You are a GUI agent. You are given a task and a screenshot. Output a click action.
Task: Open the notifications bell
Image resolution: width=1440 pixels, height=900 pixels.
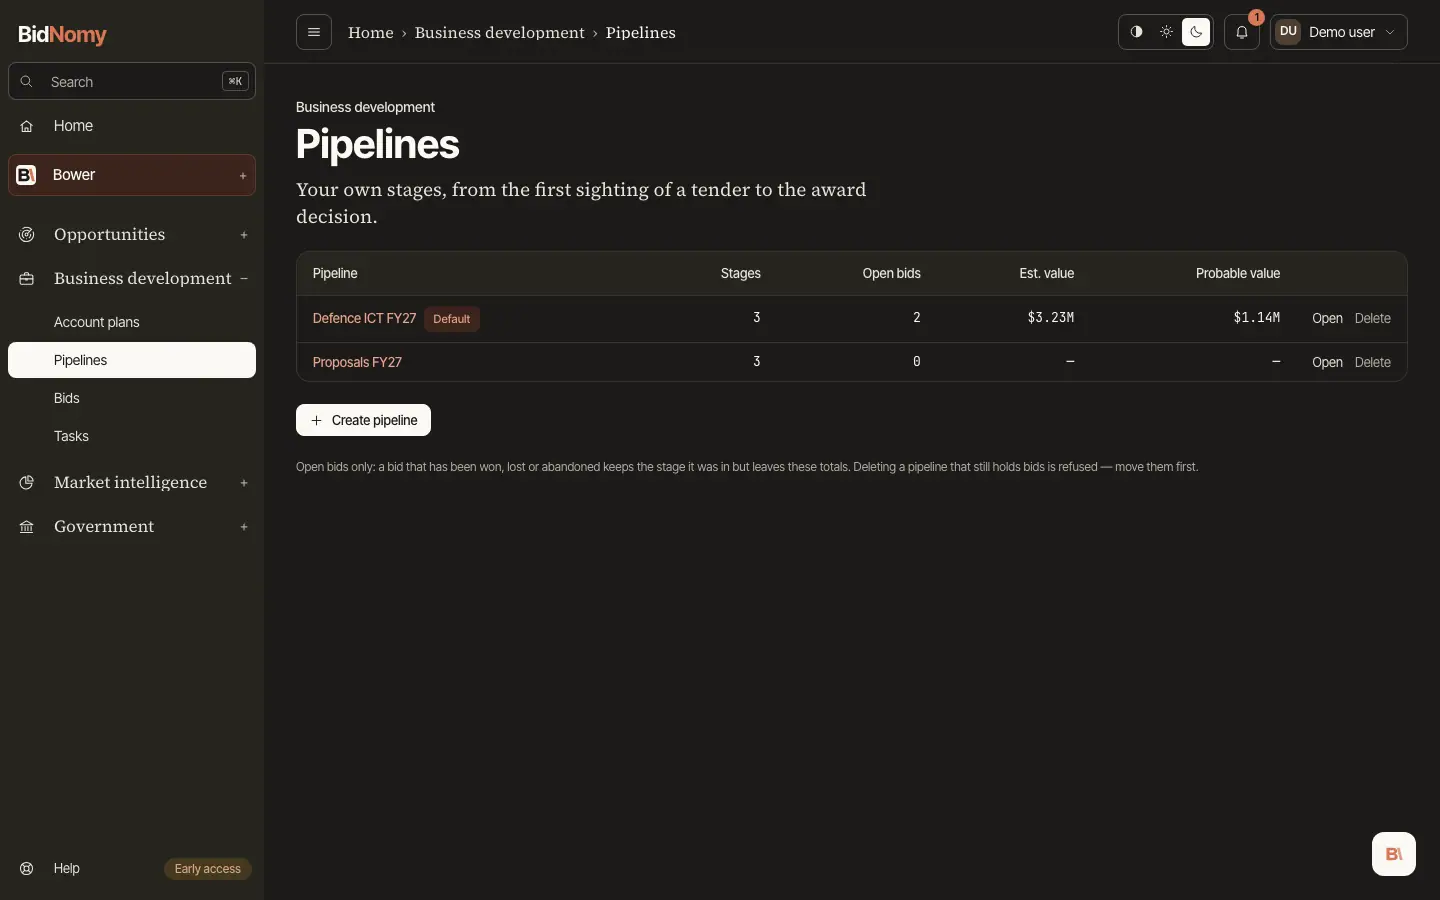(1242, 32)
